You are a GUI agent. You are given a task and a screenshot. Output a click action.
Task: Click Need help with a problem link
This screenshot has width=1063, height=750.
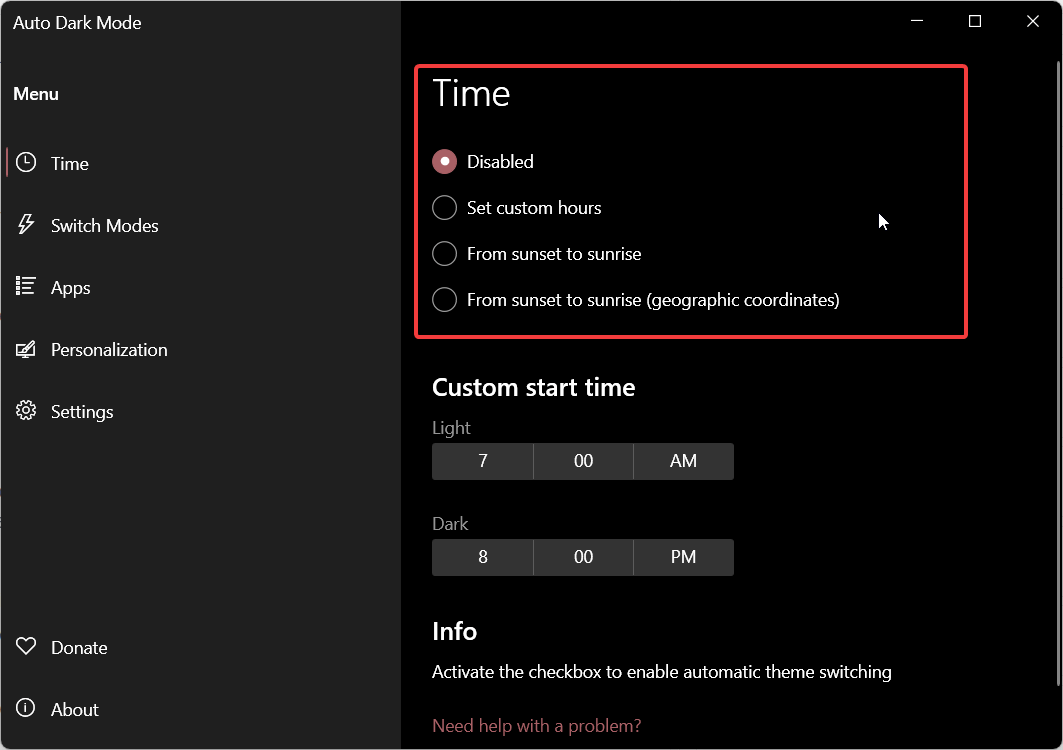tap(536, 726)
